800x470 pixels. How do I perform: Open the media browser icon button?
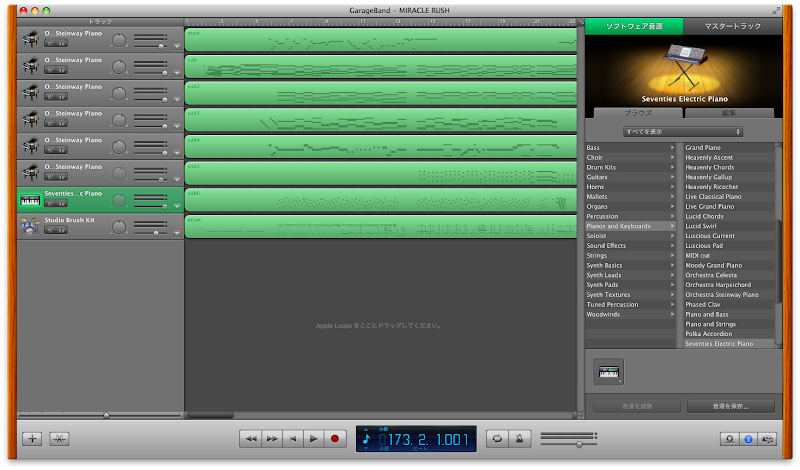click(x=767, y=439)
